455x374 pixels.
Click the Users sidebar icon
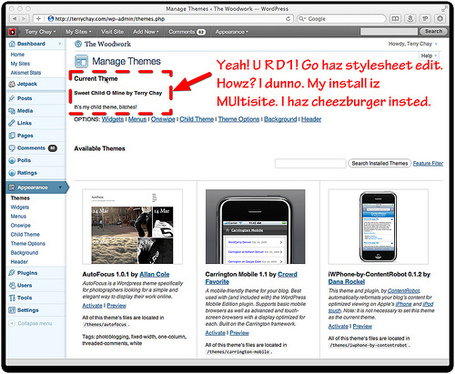coord(12,285)
